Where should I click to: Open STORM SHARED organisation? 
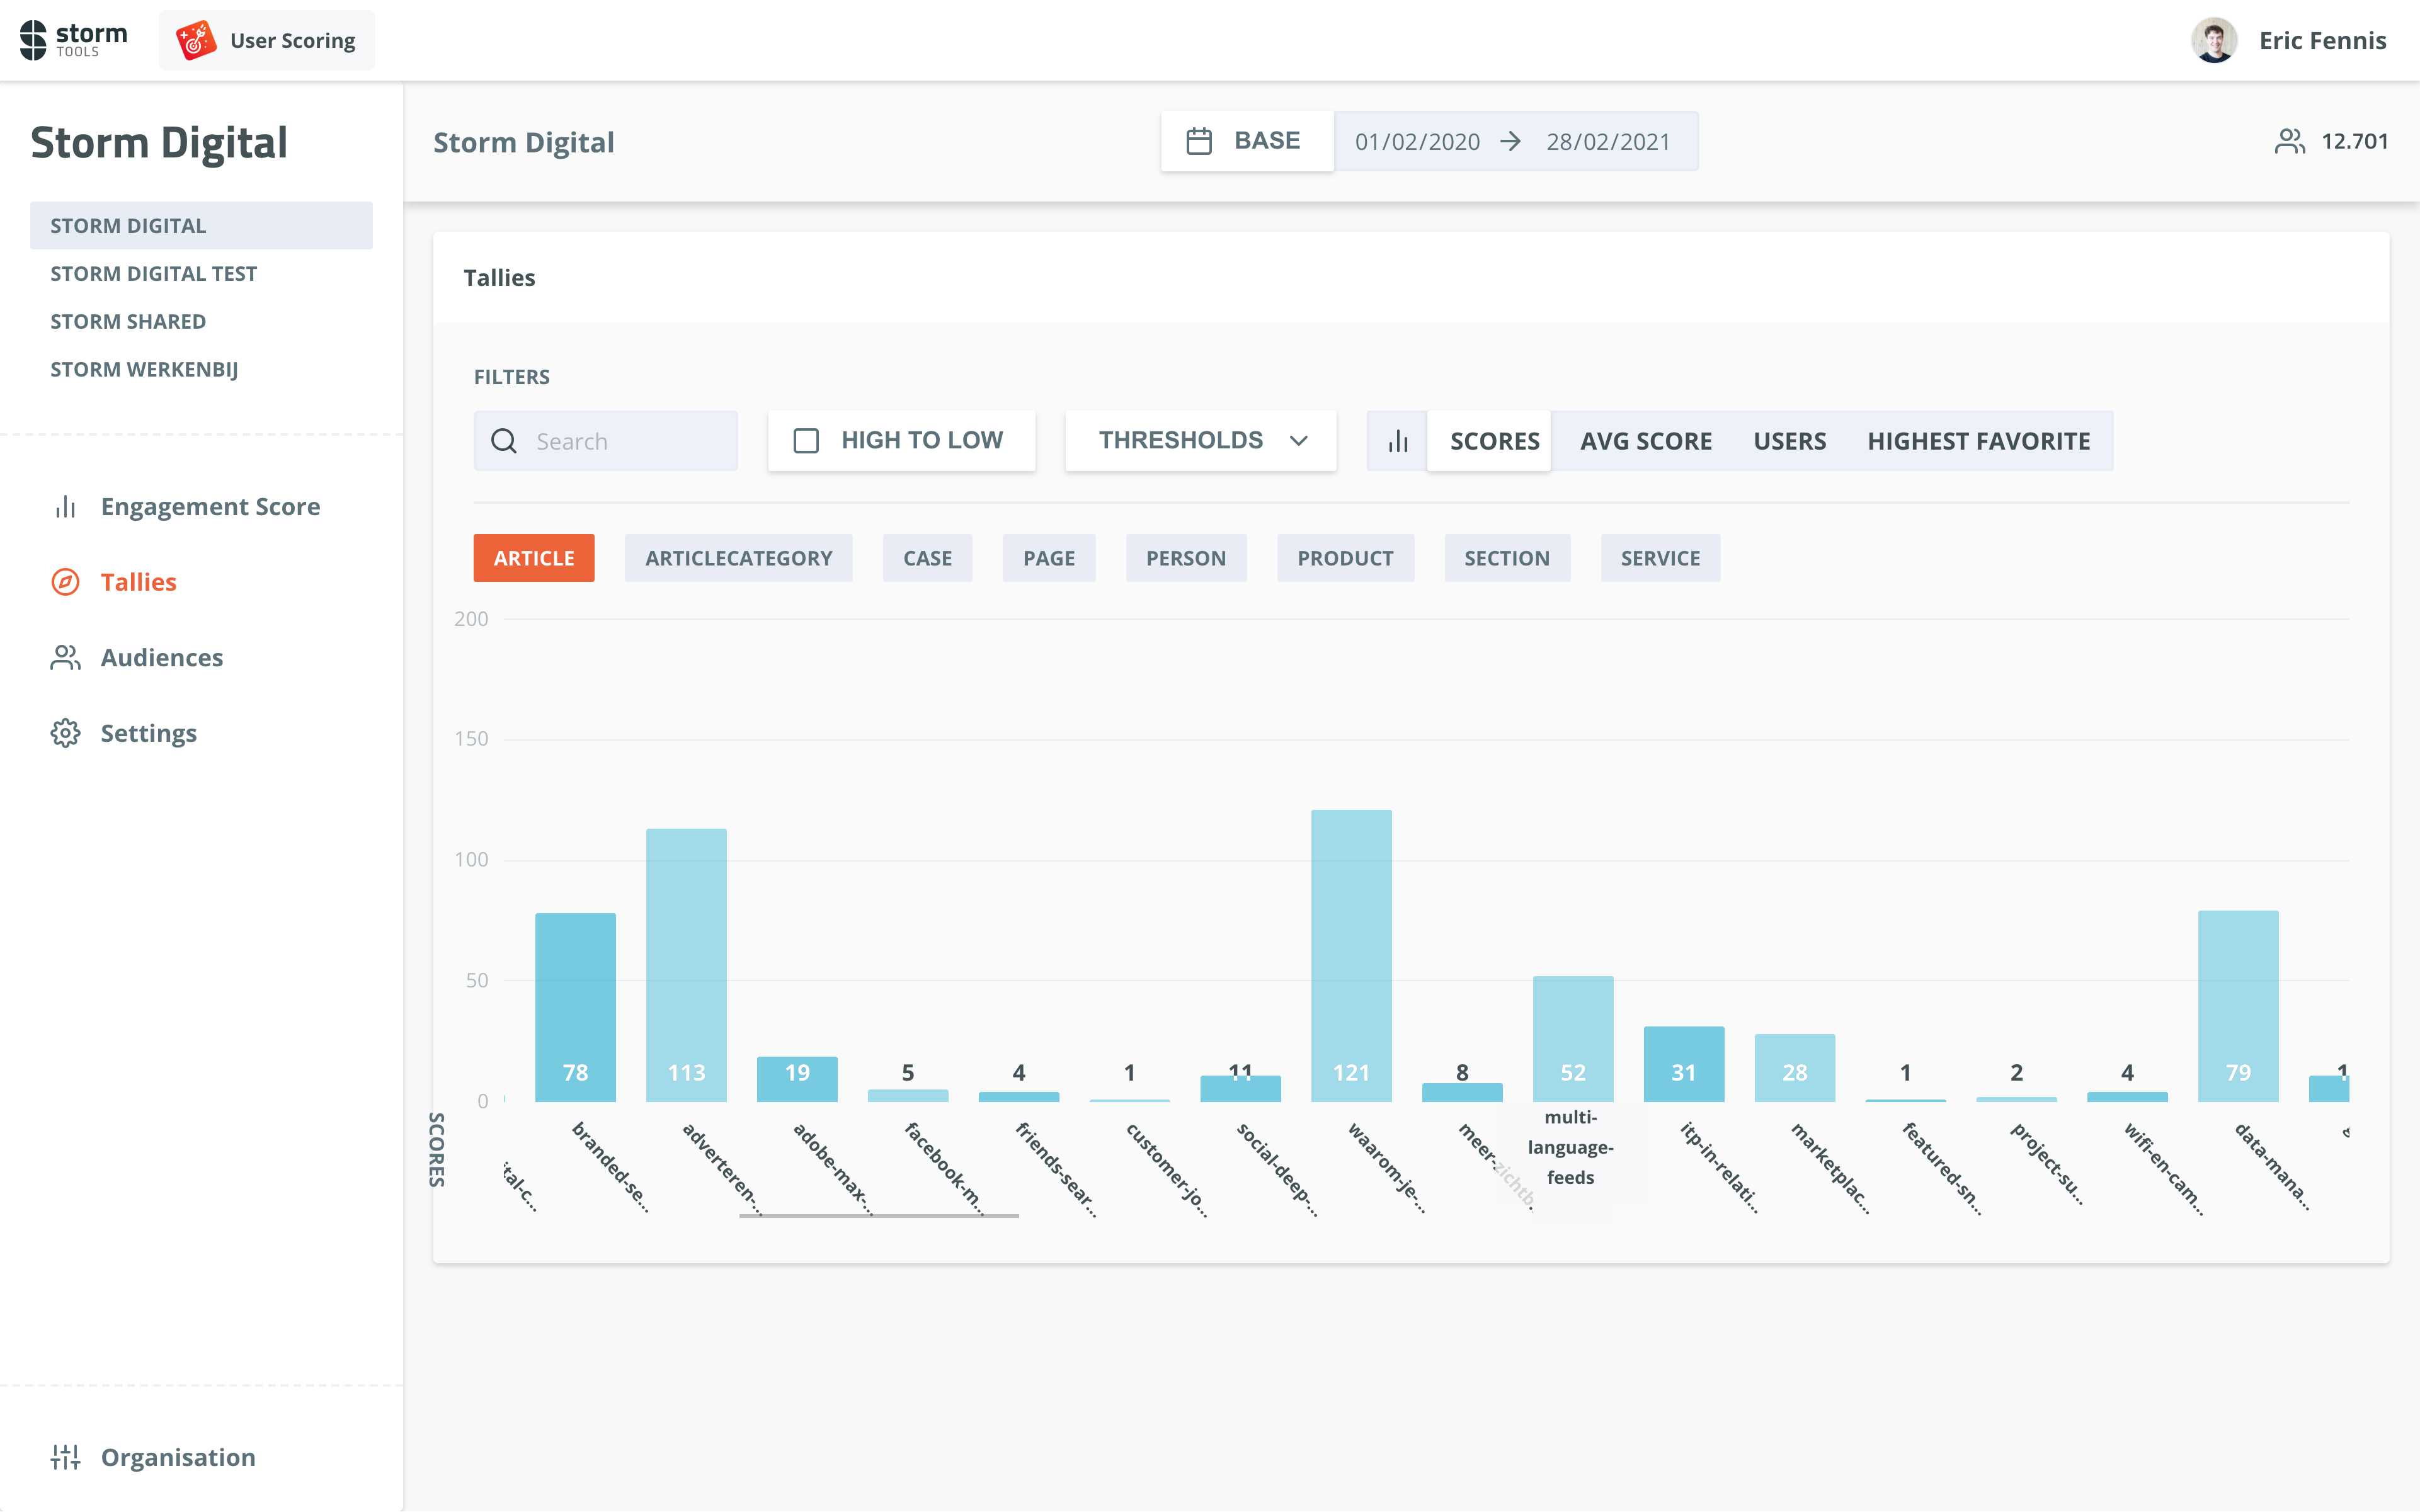tap(201, 322)
